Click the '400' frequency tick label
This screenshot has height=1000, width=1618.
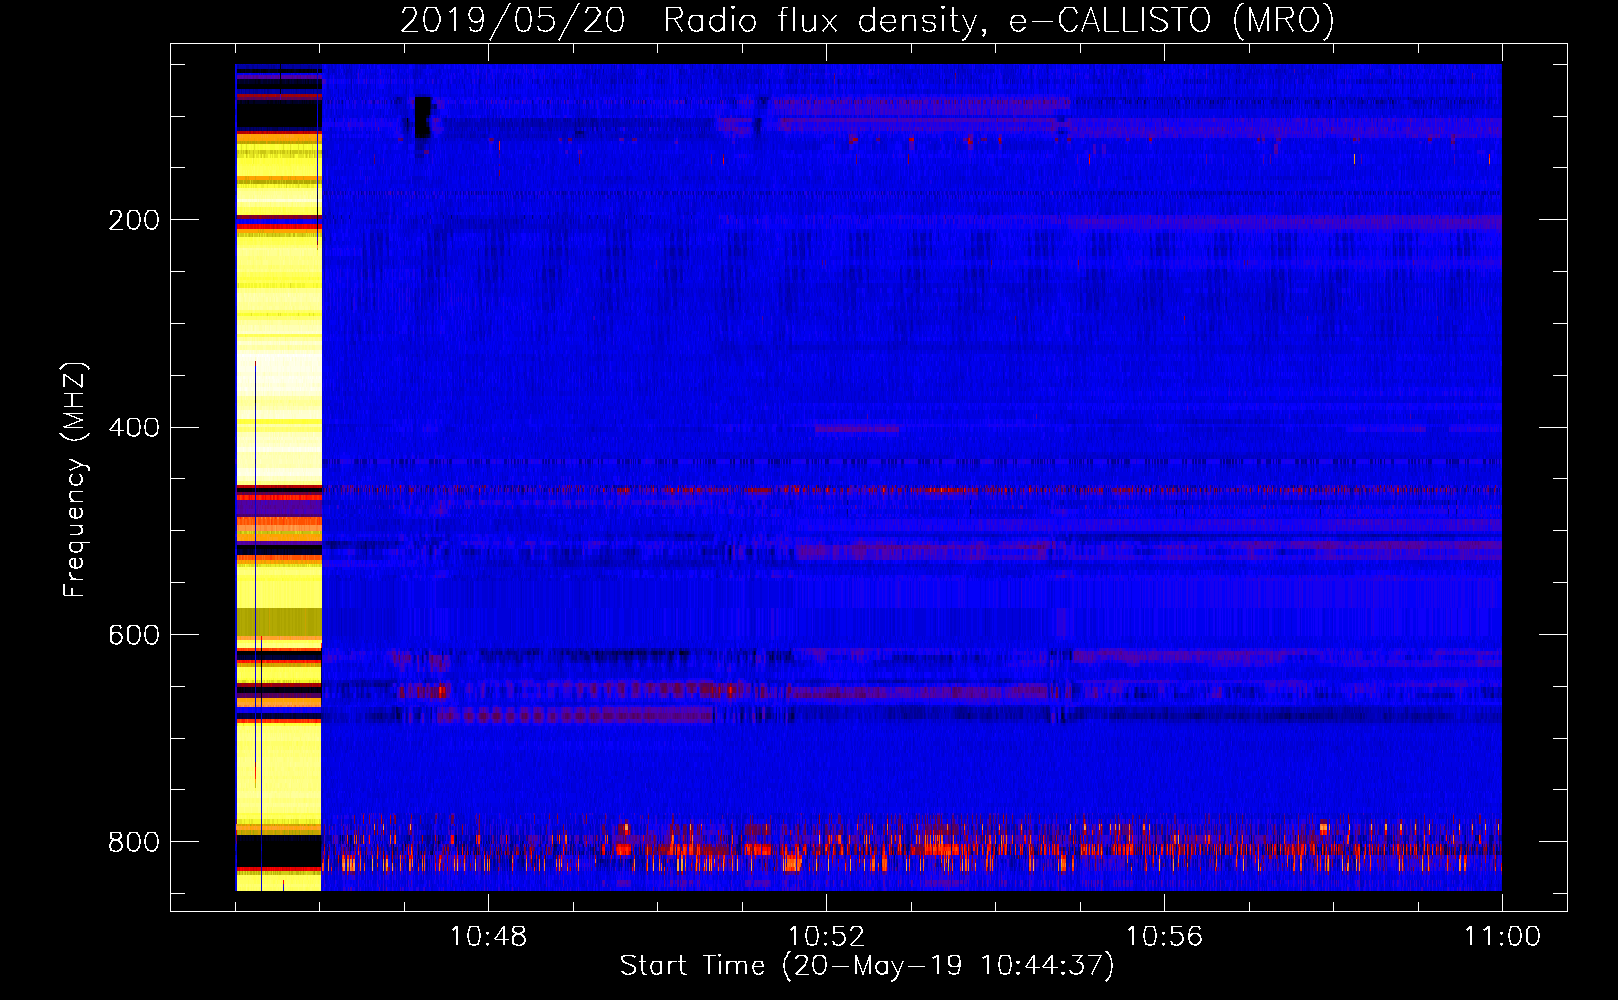click(x=134, y=428)
